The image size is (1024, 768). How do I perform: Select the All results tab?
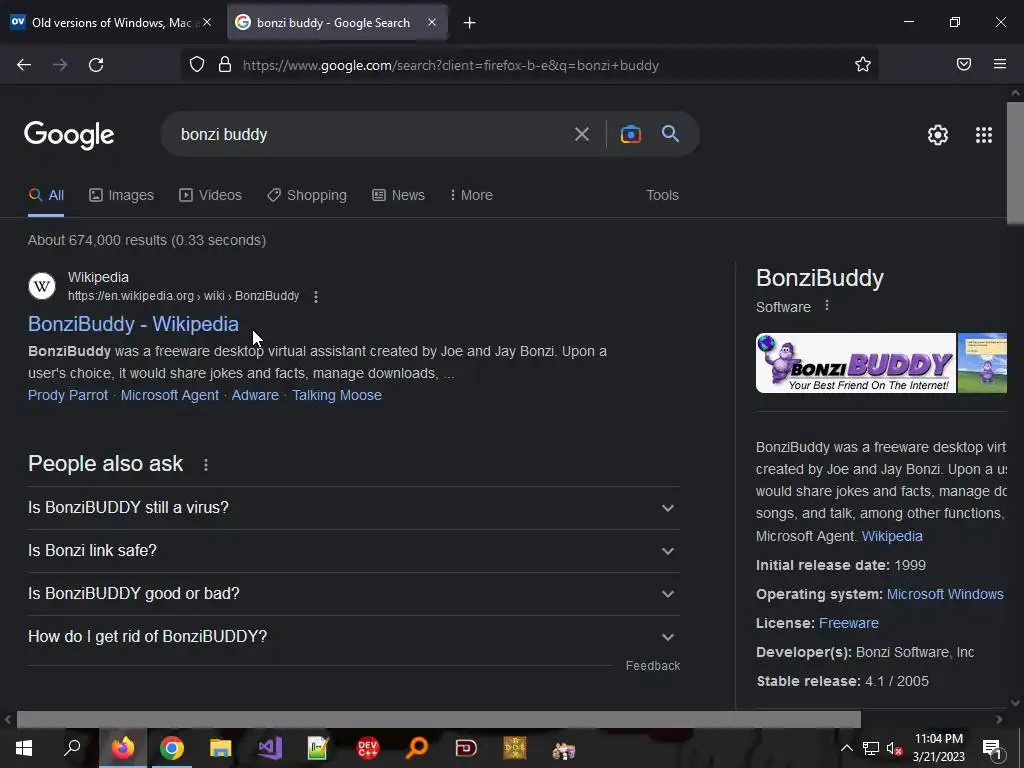(x=46, y=195)
